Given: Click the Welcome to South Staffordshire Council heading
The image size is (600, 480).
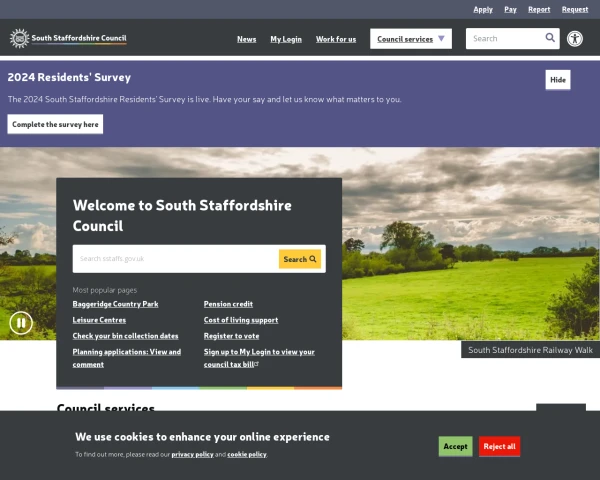Looking at the screenshot, I should point(182,216).
